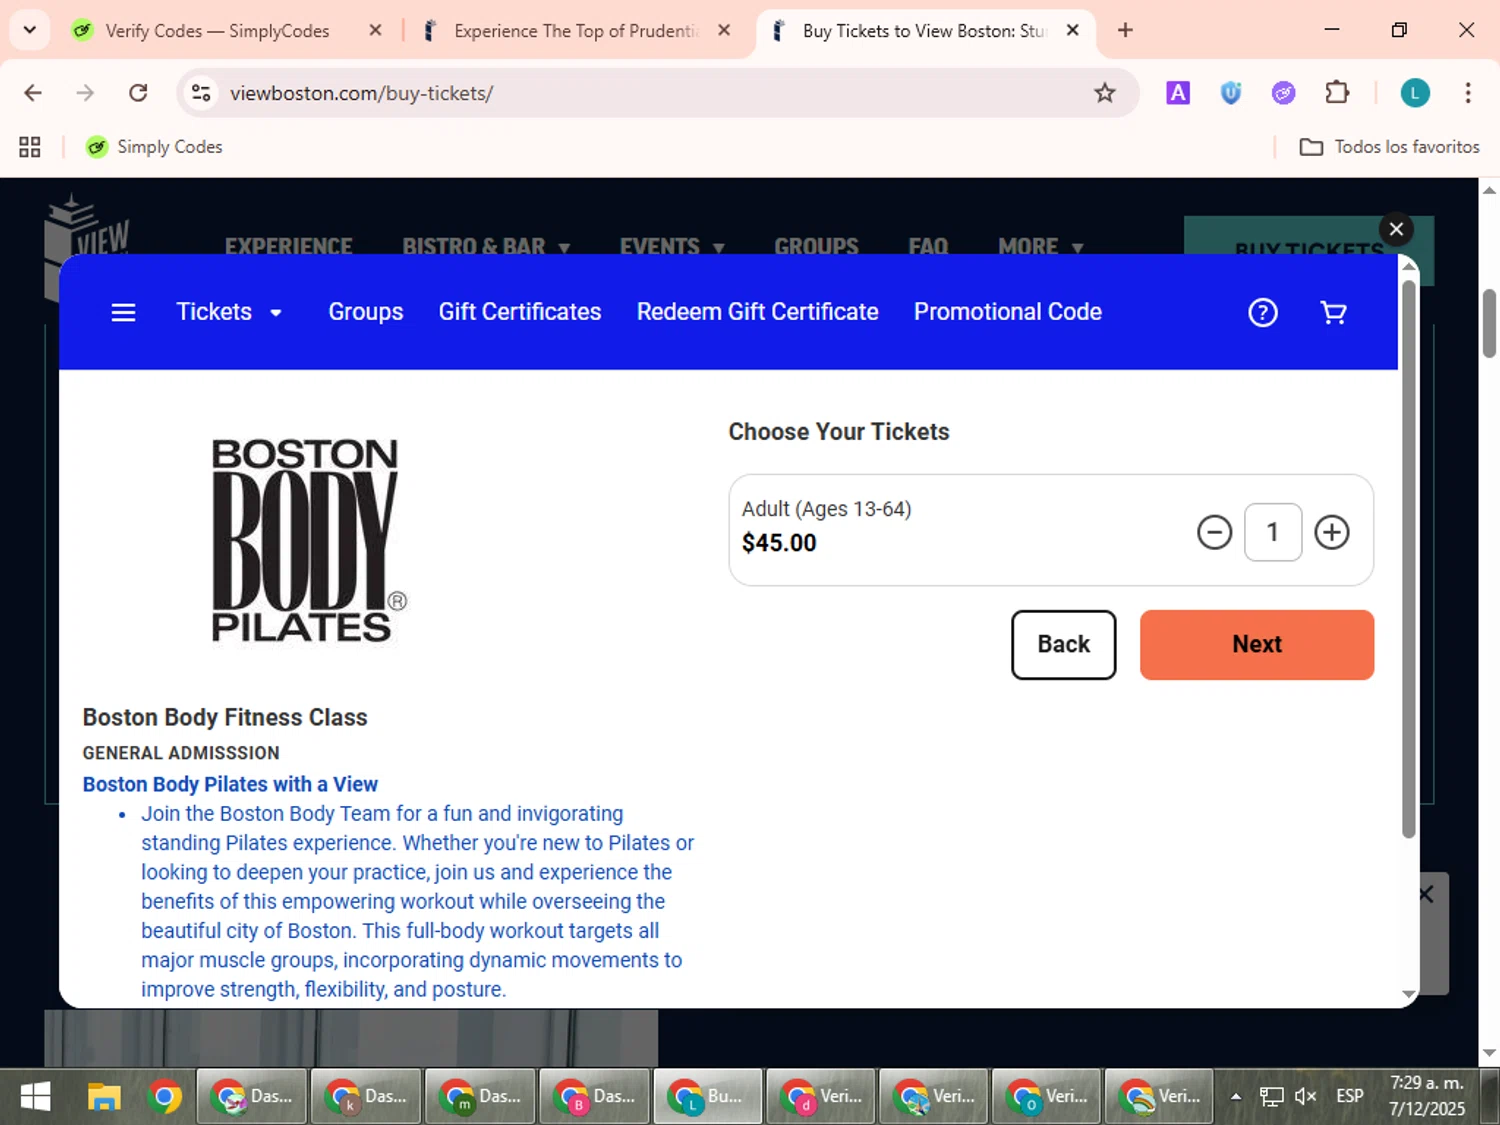Switch to the Bu... Chrome taskbar window
1500x1125 pixels.
point(707,1097)
